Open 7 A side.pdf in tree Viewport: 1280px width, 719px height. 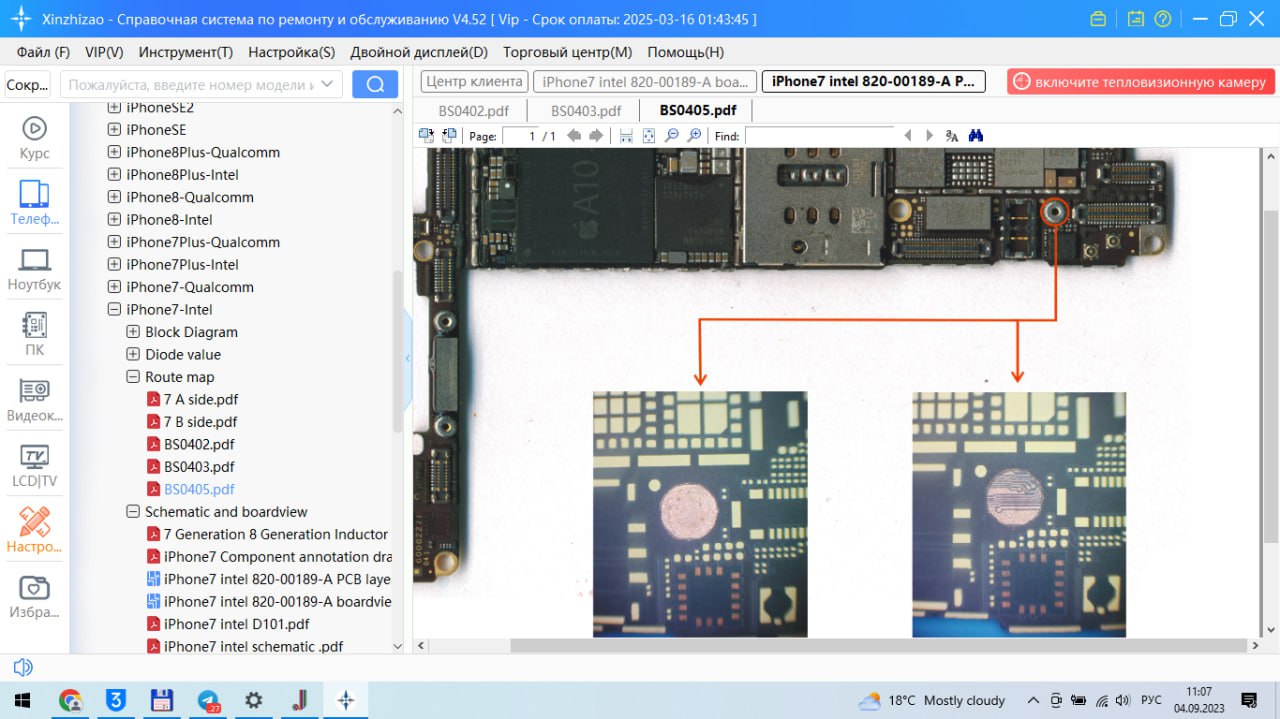[201, 399]
